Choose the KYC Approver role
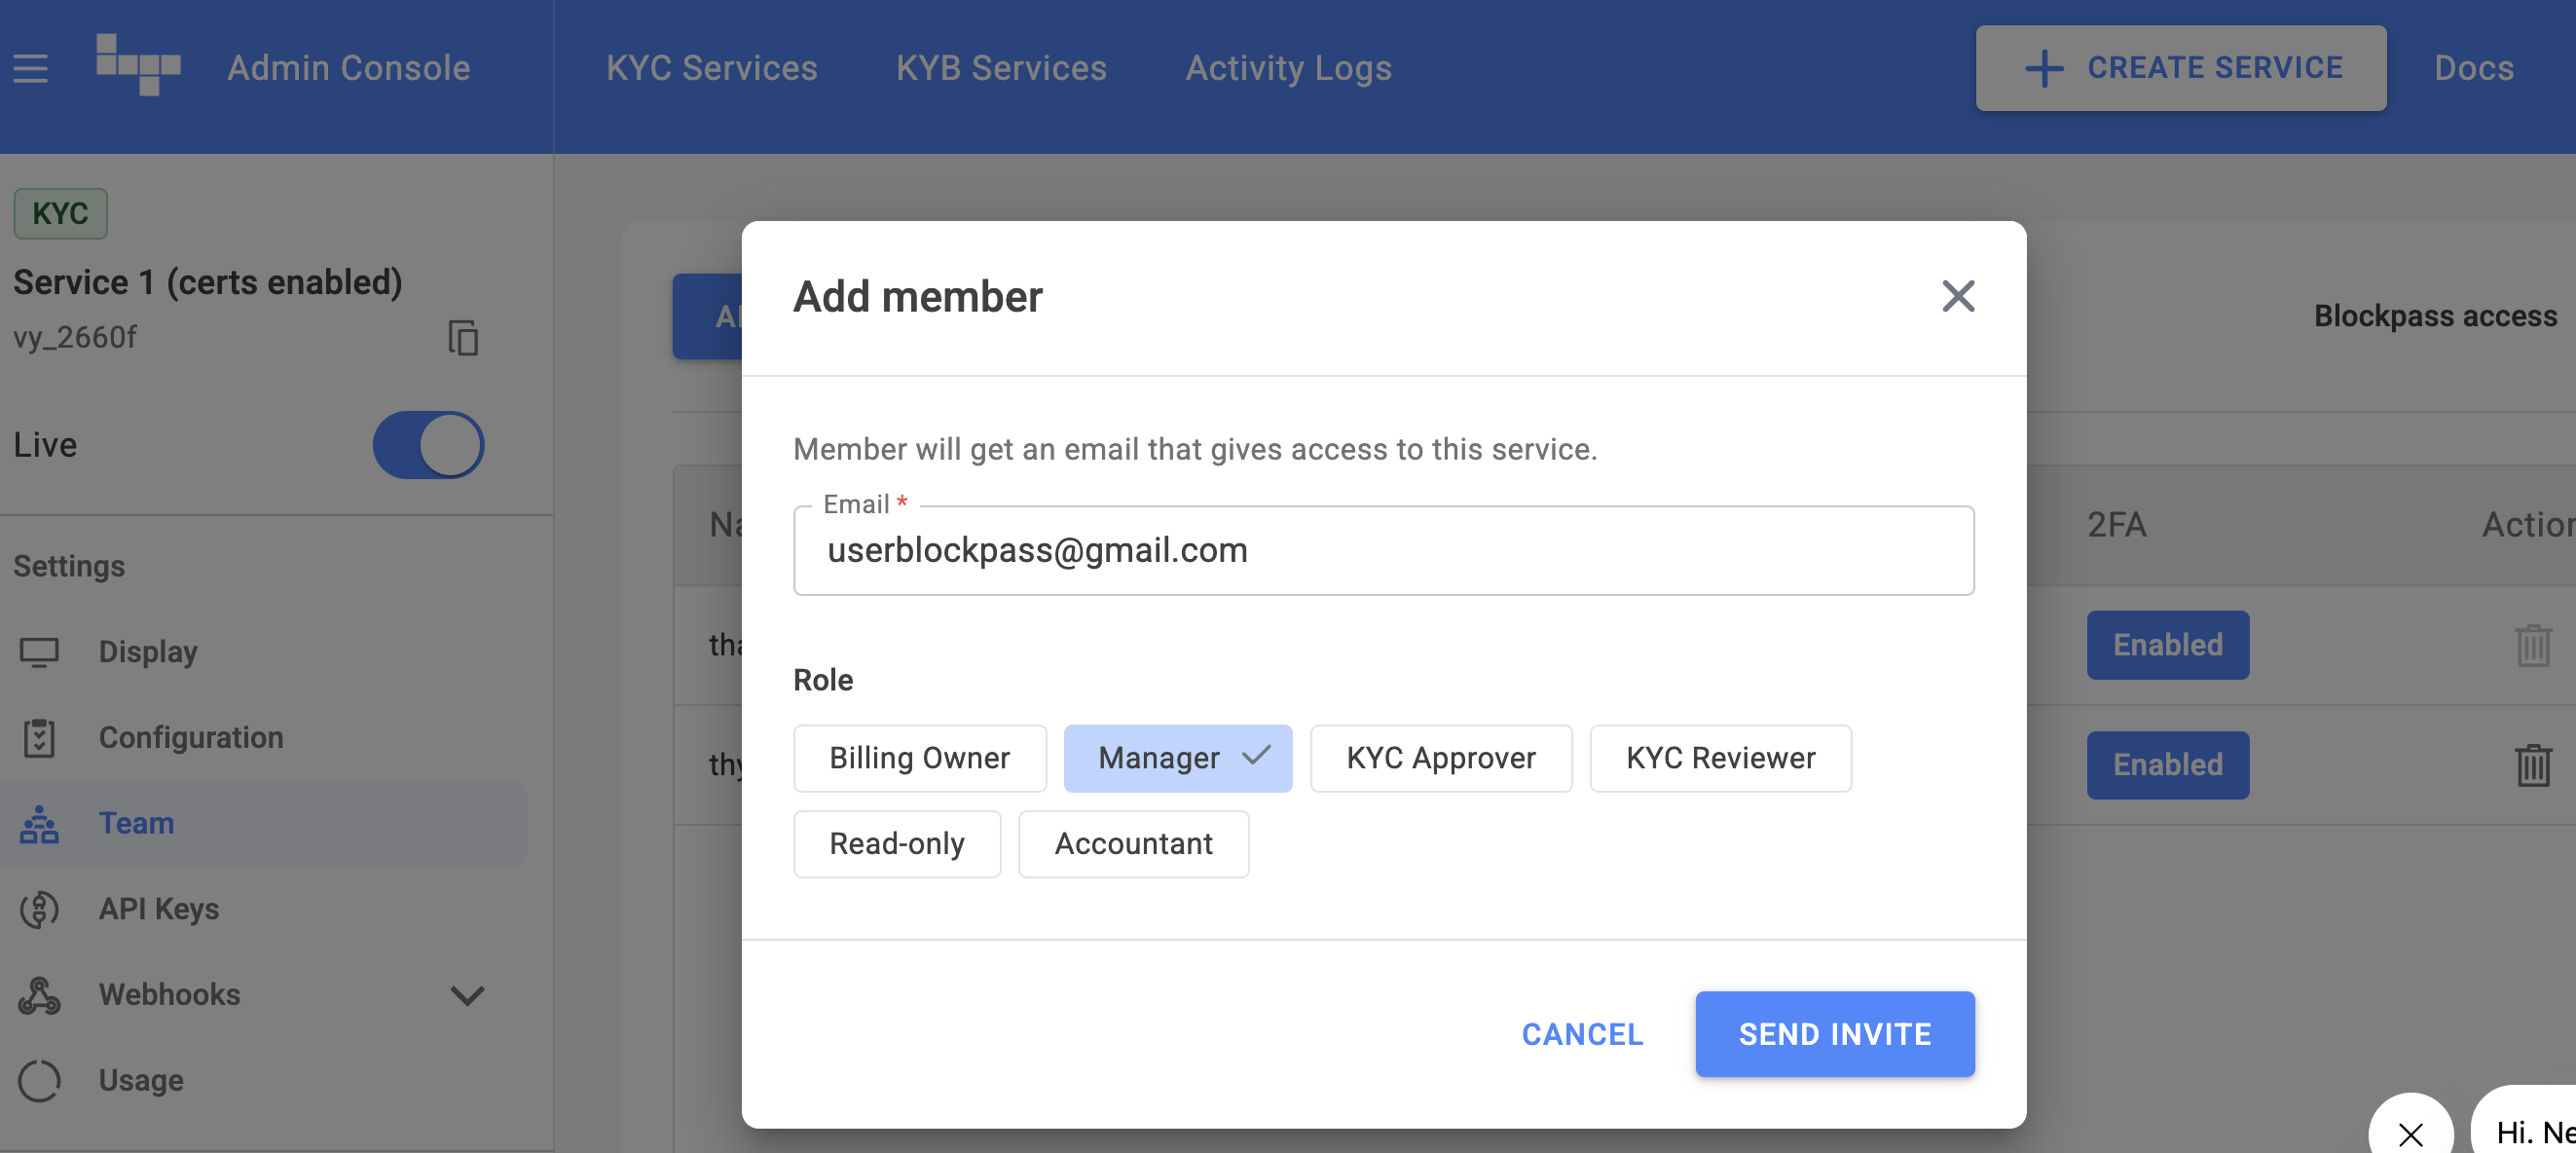 [1440, 758]
